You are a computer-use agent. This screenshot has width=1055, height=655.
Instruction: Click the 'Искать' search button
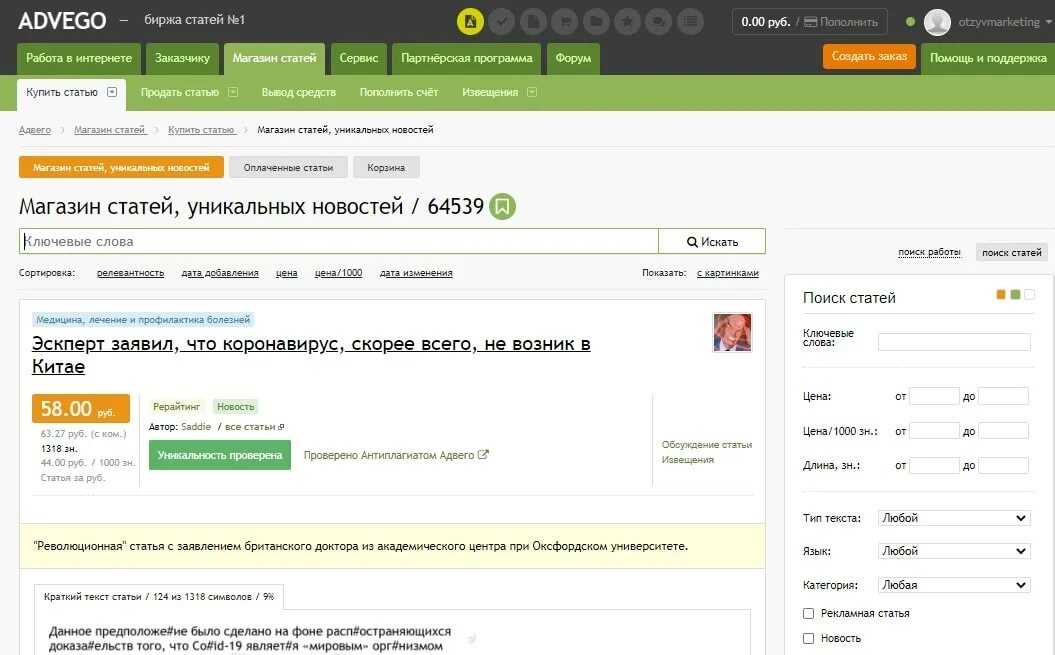712,242
